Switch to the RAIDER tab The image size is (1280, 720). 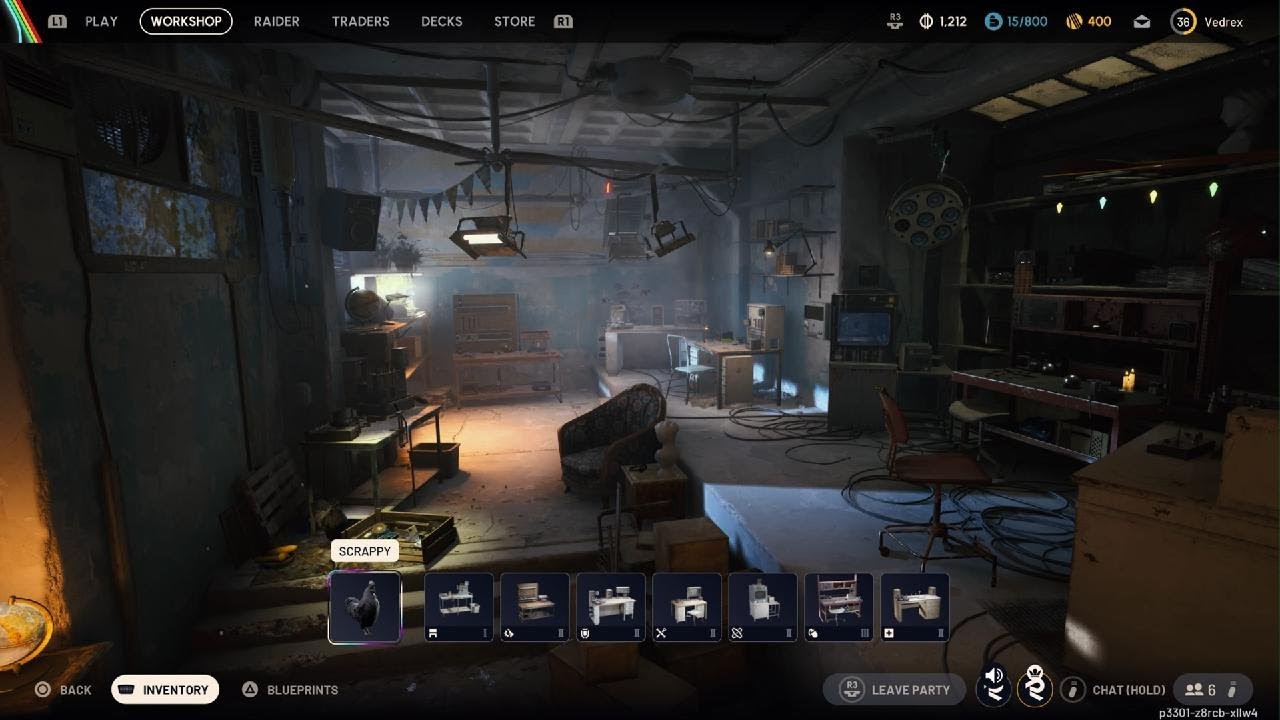[277, 21]
